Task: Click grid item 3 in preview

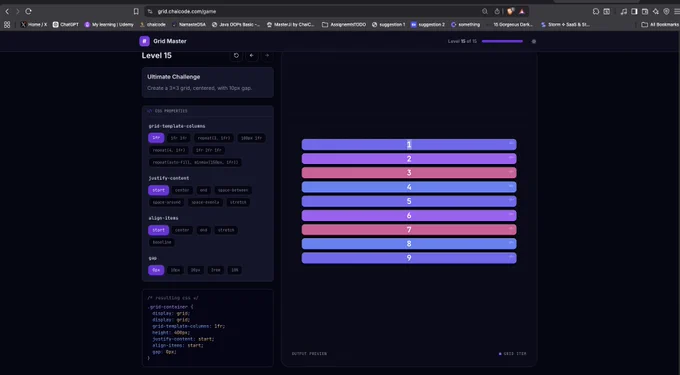Action: point(409,173)
